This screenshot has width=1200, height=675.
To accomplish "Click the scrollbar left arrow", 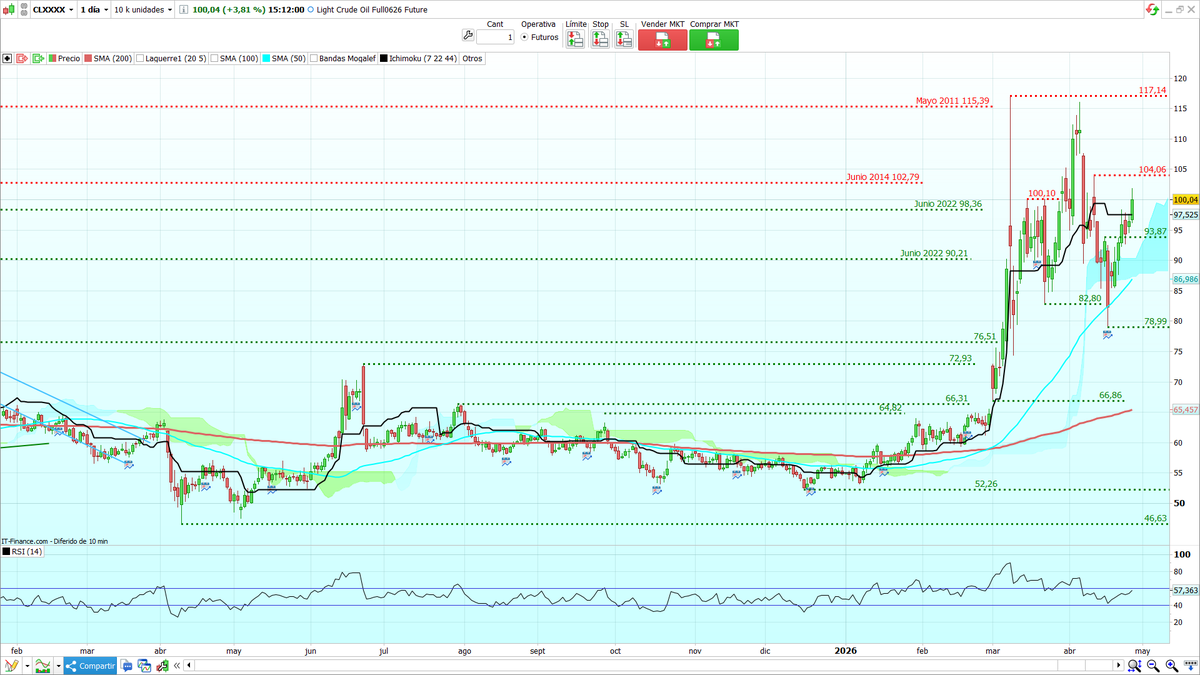I will point(189,665).
